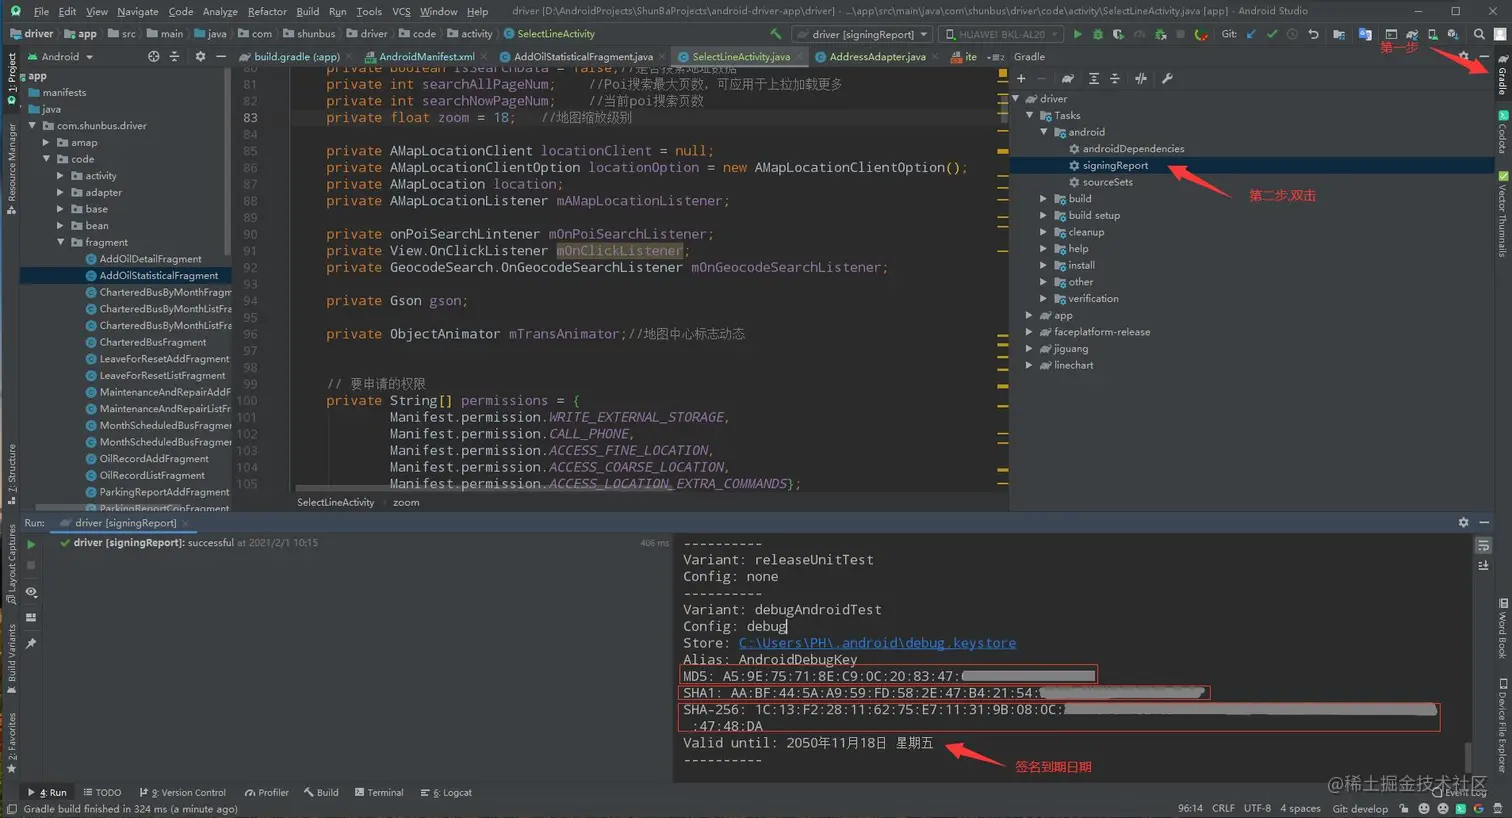Image resolution: width=1512 pixels, height=818 pixels.
Task: Add a Gradle project with plus icon
Action: click(x=1021, y=78)
